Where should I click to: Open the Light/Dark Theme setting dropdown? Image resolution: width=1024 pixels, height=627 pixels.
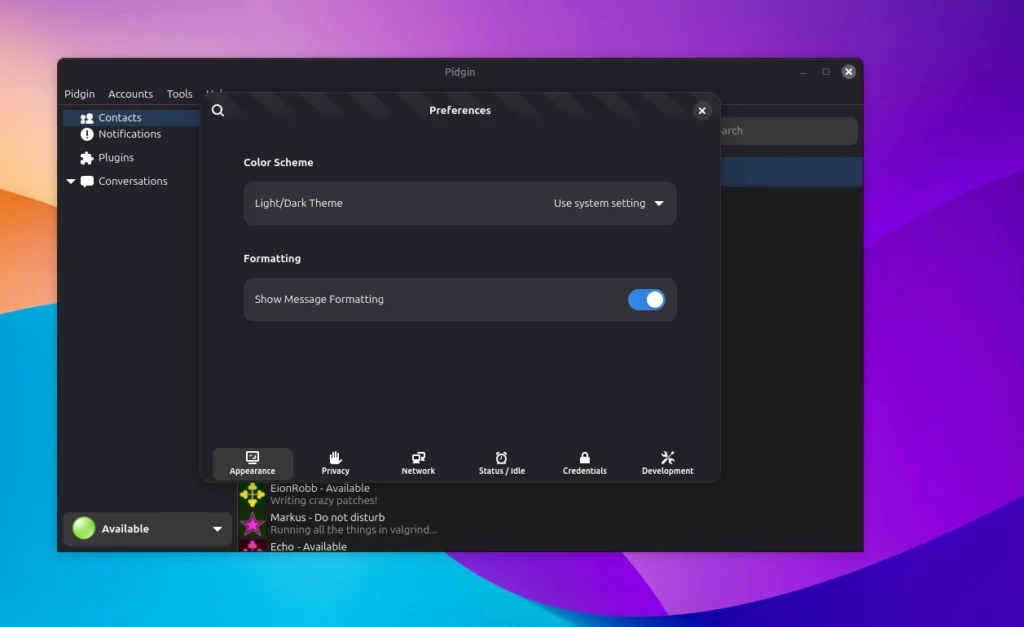pyautogui.click(x=608, y=203)
